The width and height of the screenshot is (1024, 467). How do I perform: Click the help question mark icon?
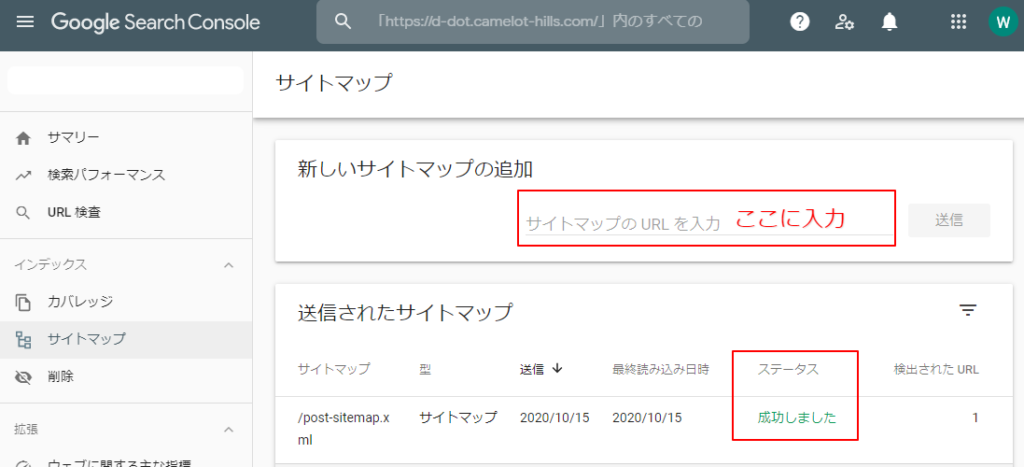(800, 22)
